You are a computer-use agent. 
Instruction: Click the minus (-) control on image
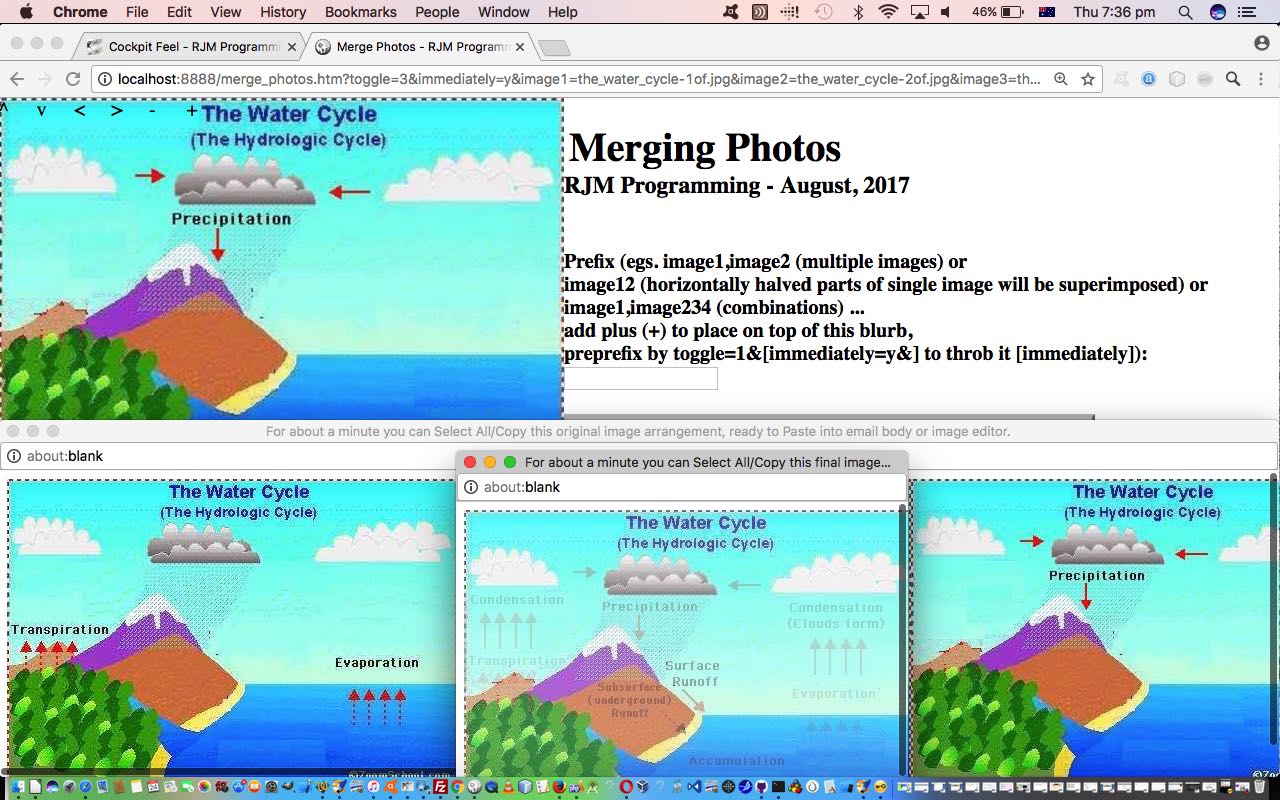pyautogui.click(x=152, y=111)
